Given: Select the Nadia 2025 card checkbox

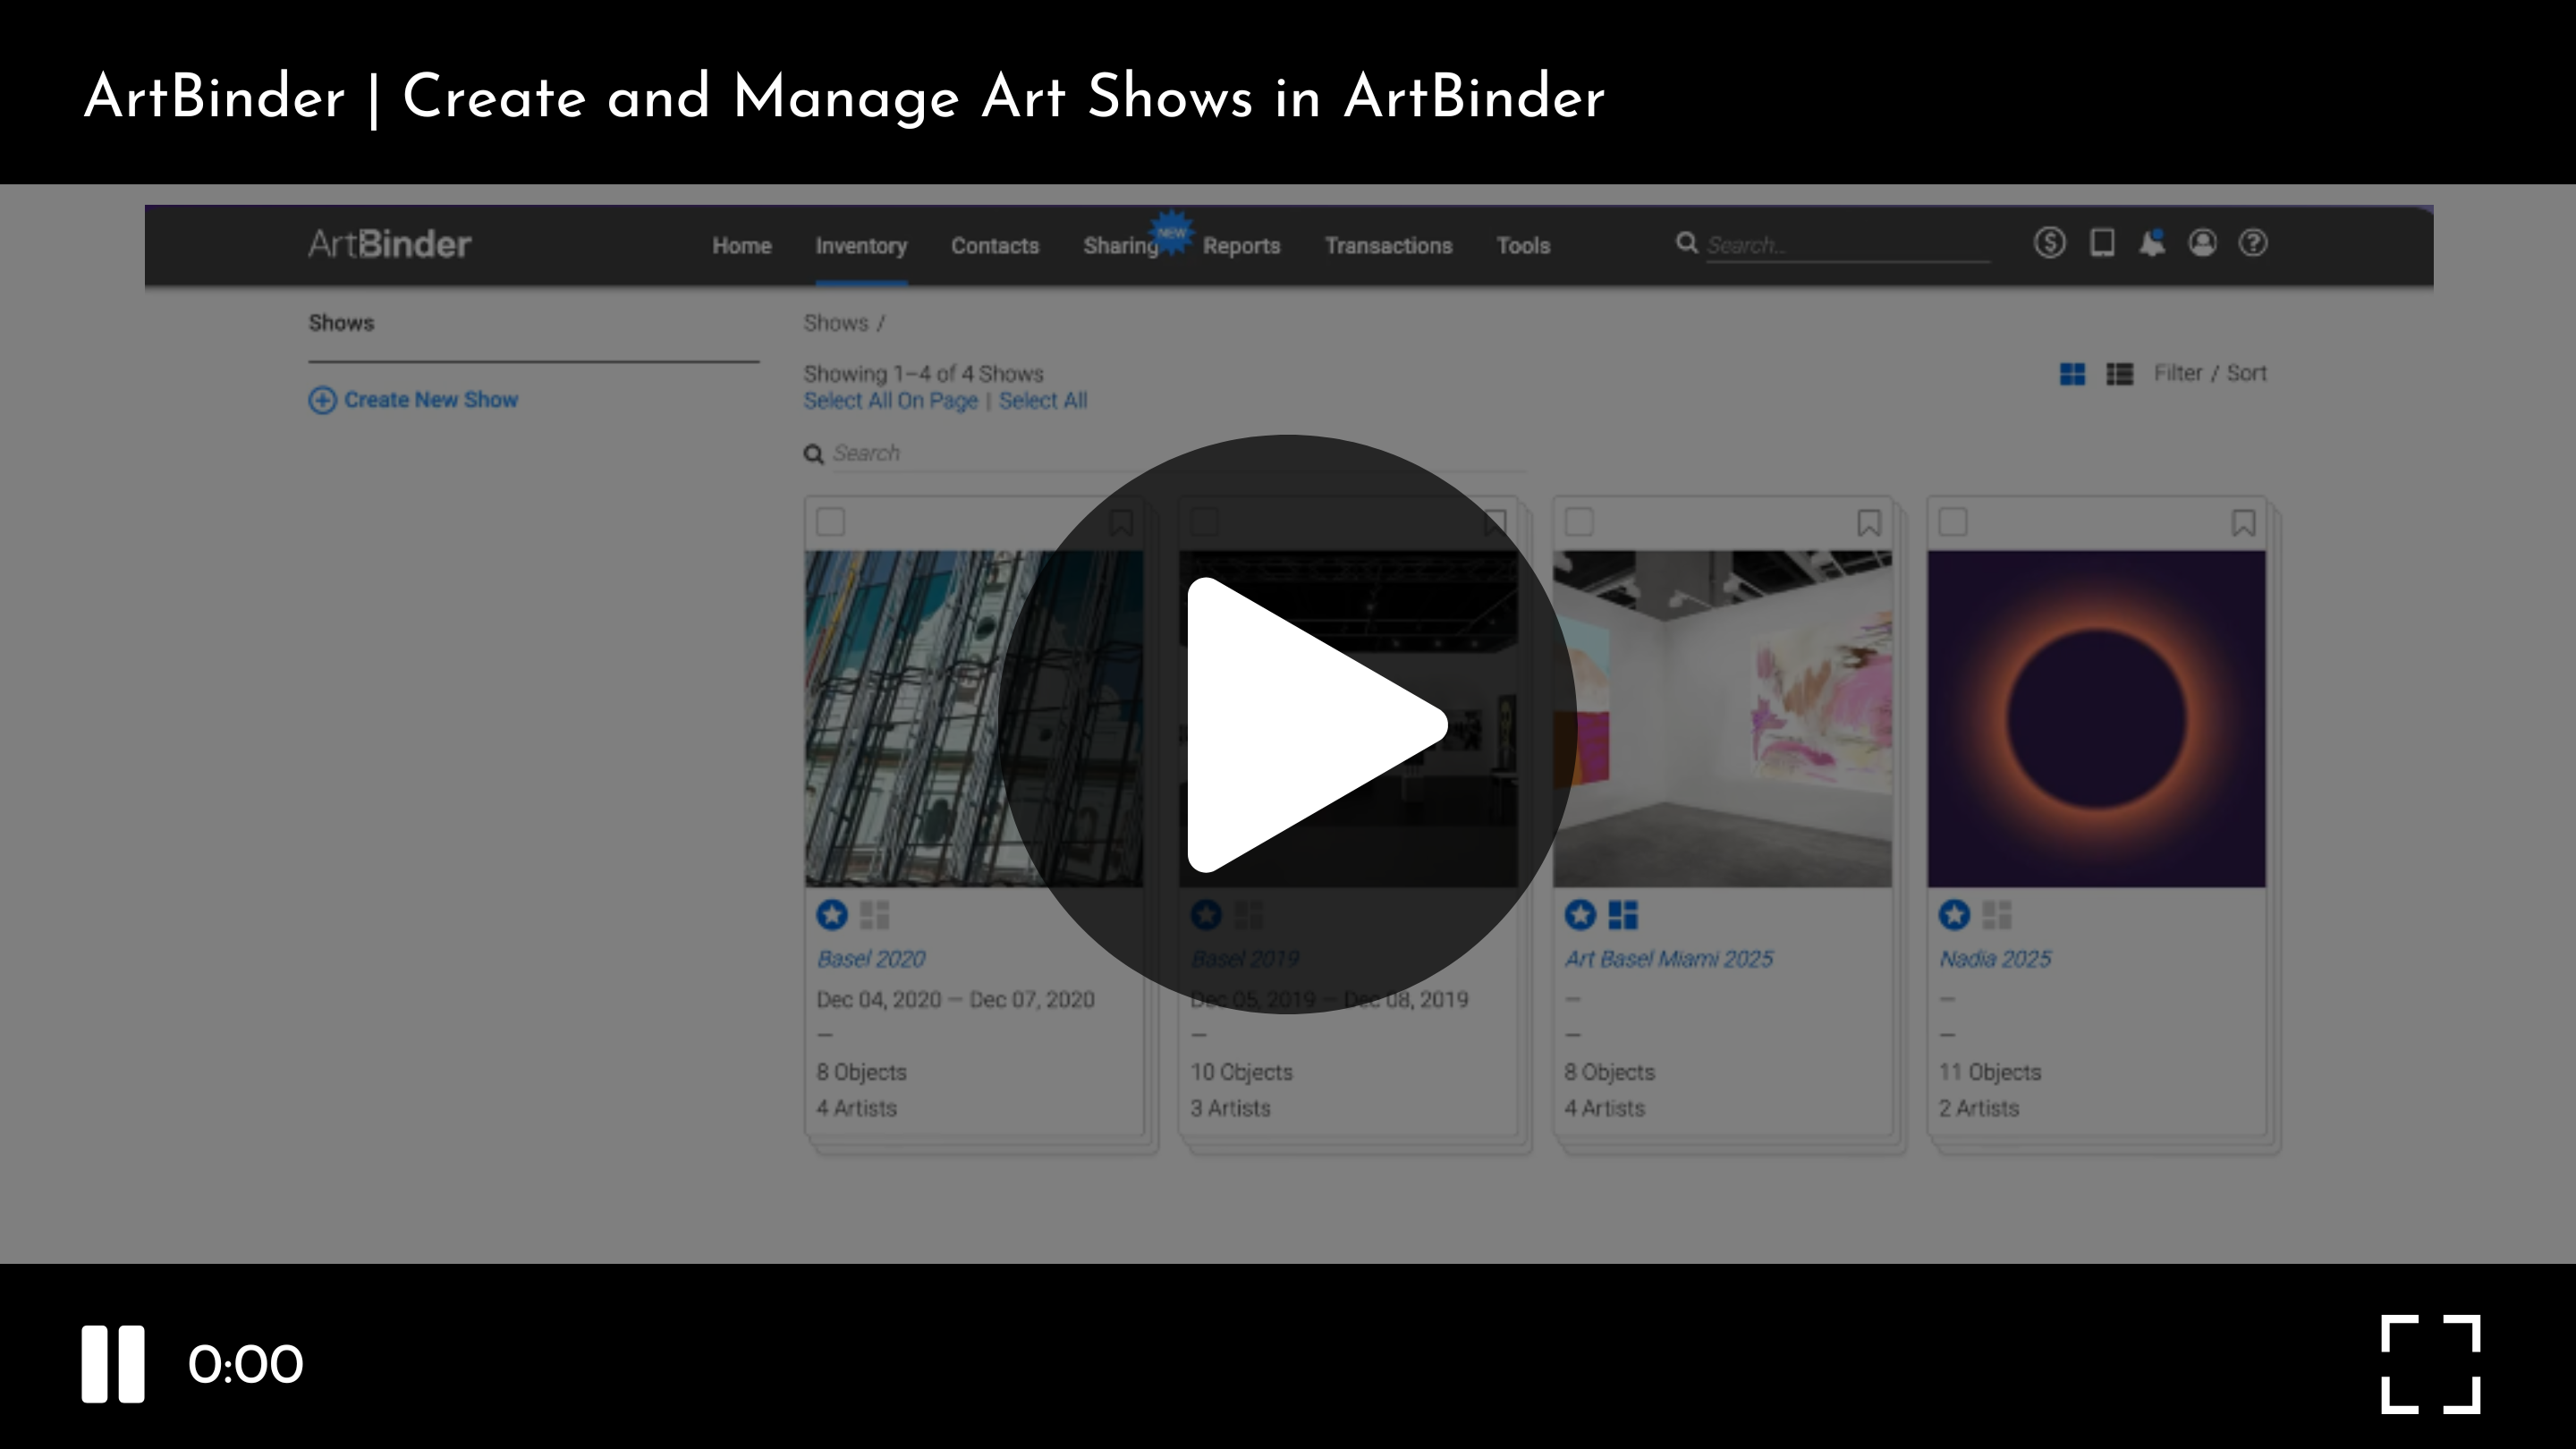Looking at the screenshot, I should (x=1952, y=522).
